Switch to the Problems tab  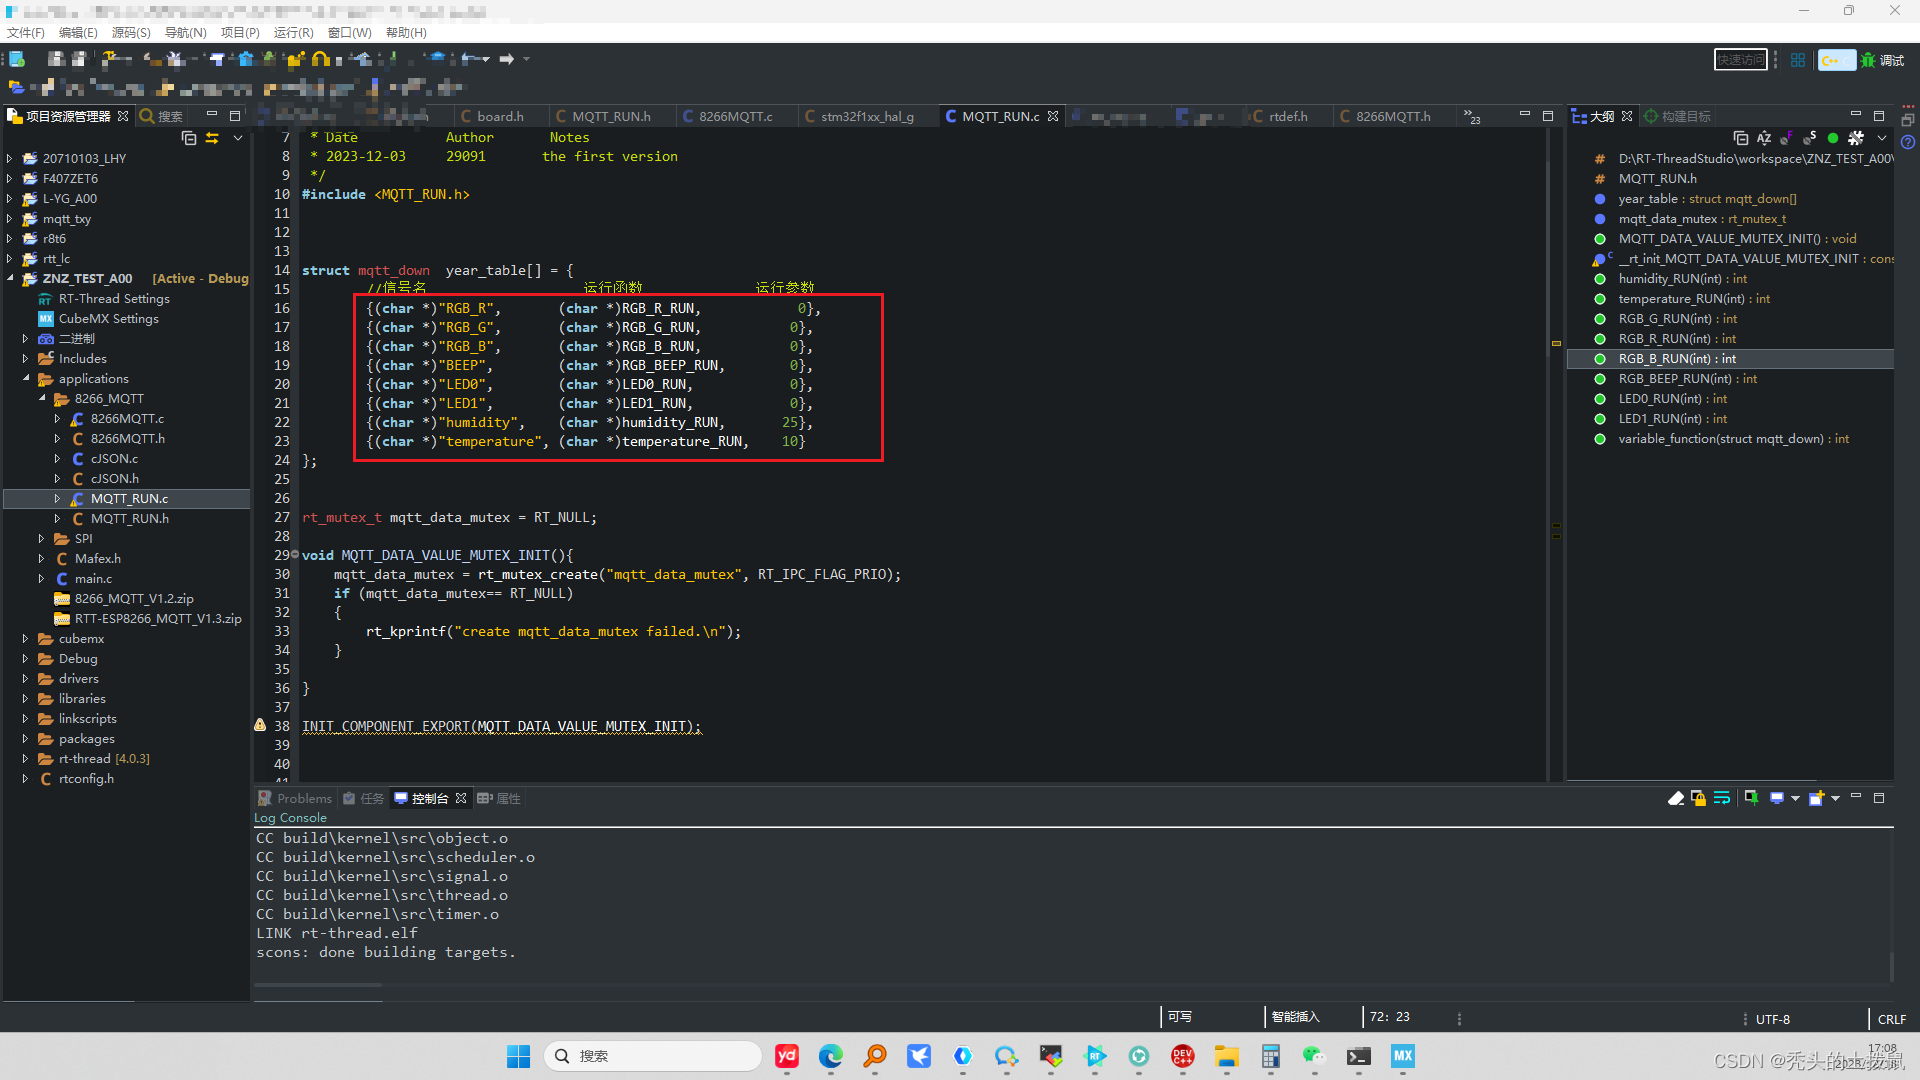[303, 798]
